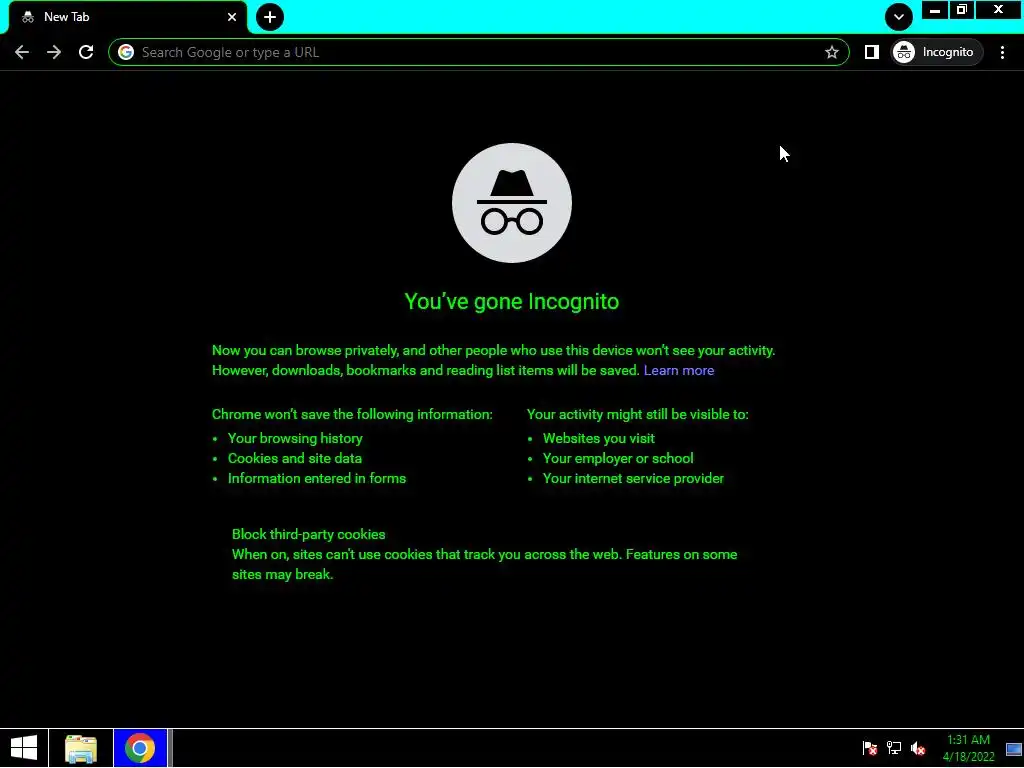Click the show desktop button in the taskbar
Viewport: 1024px width, 768px height.
click(1014, 748)
